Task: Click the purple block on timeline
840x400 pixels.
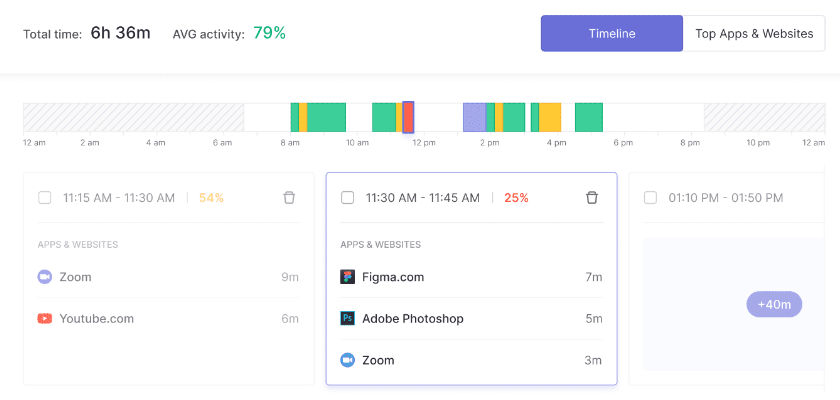Action: pos(474,117)
